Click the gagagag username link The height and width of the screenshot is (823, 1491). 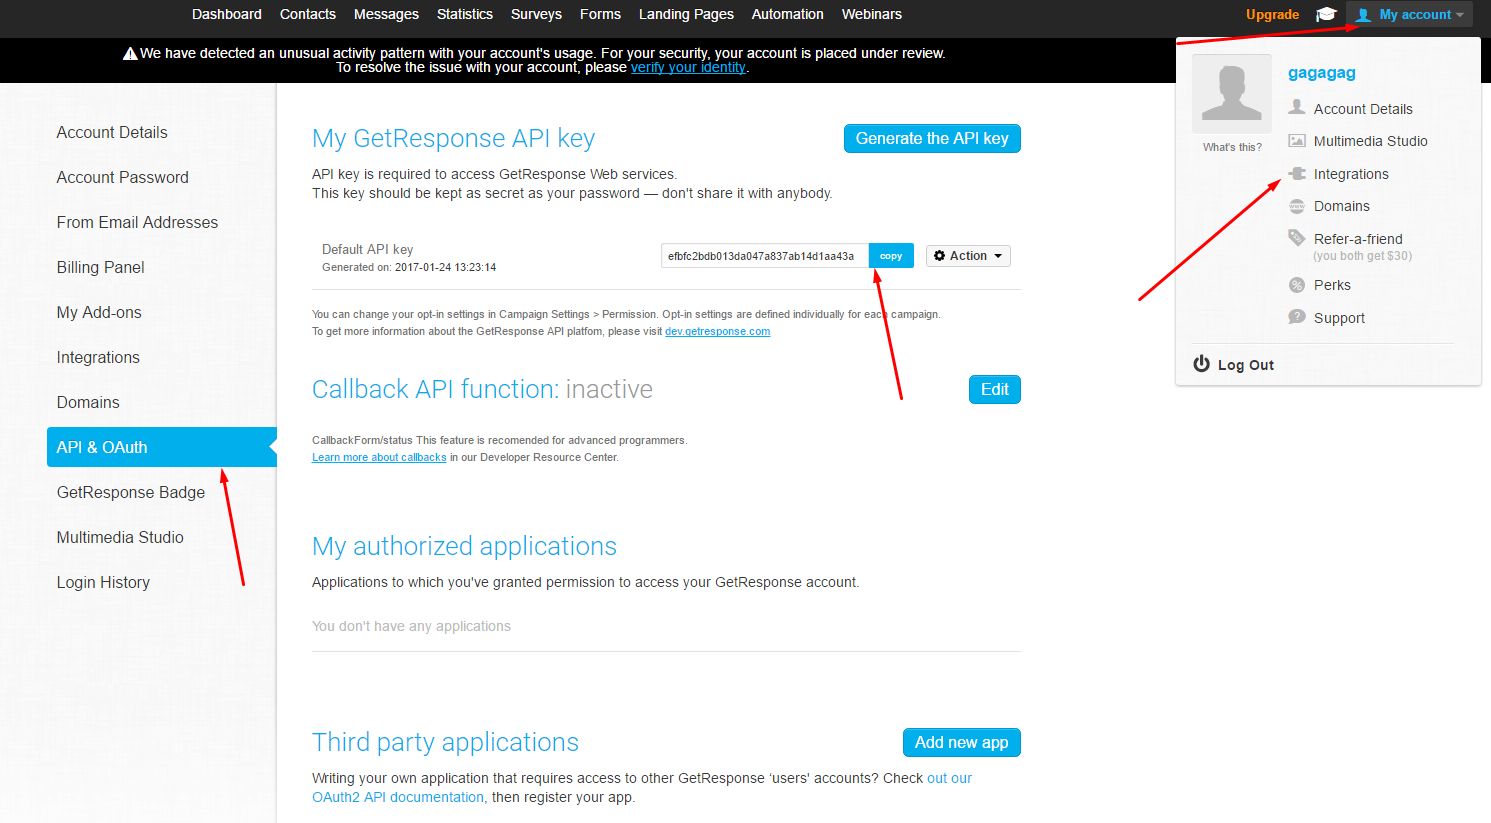point(1322,73)
